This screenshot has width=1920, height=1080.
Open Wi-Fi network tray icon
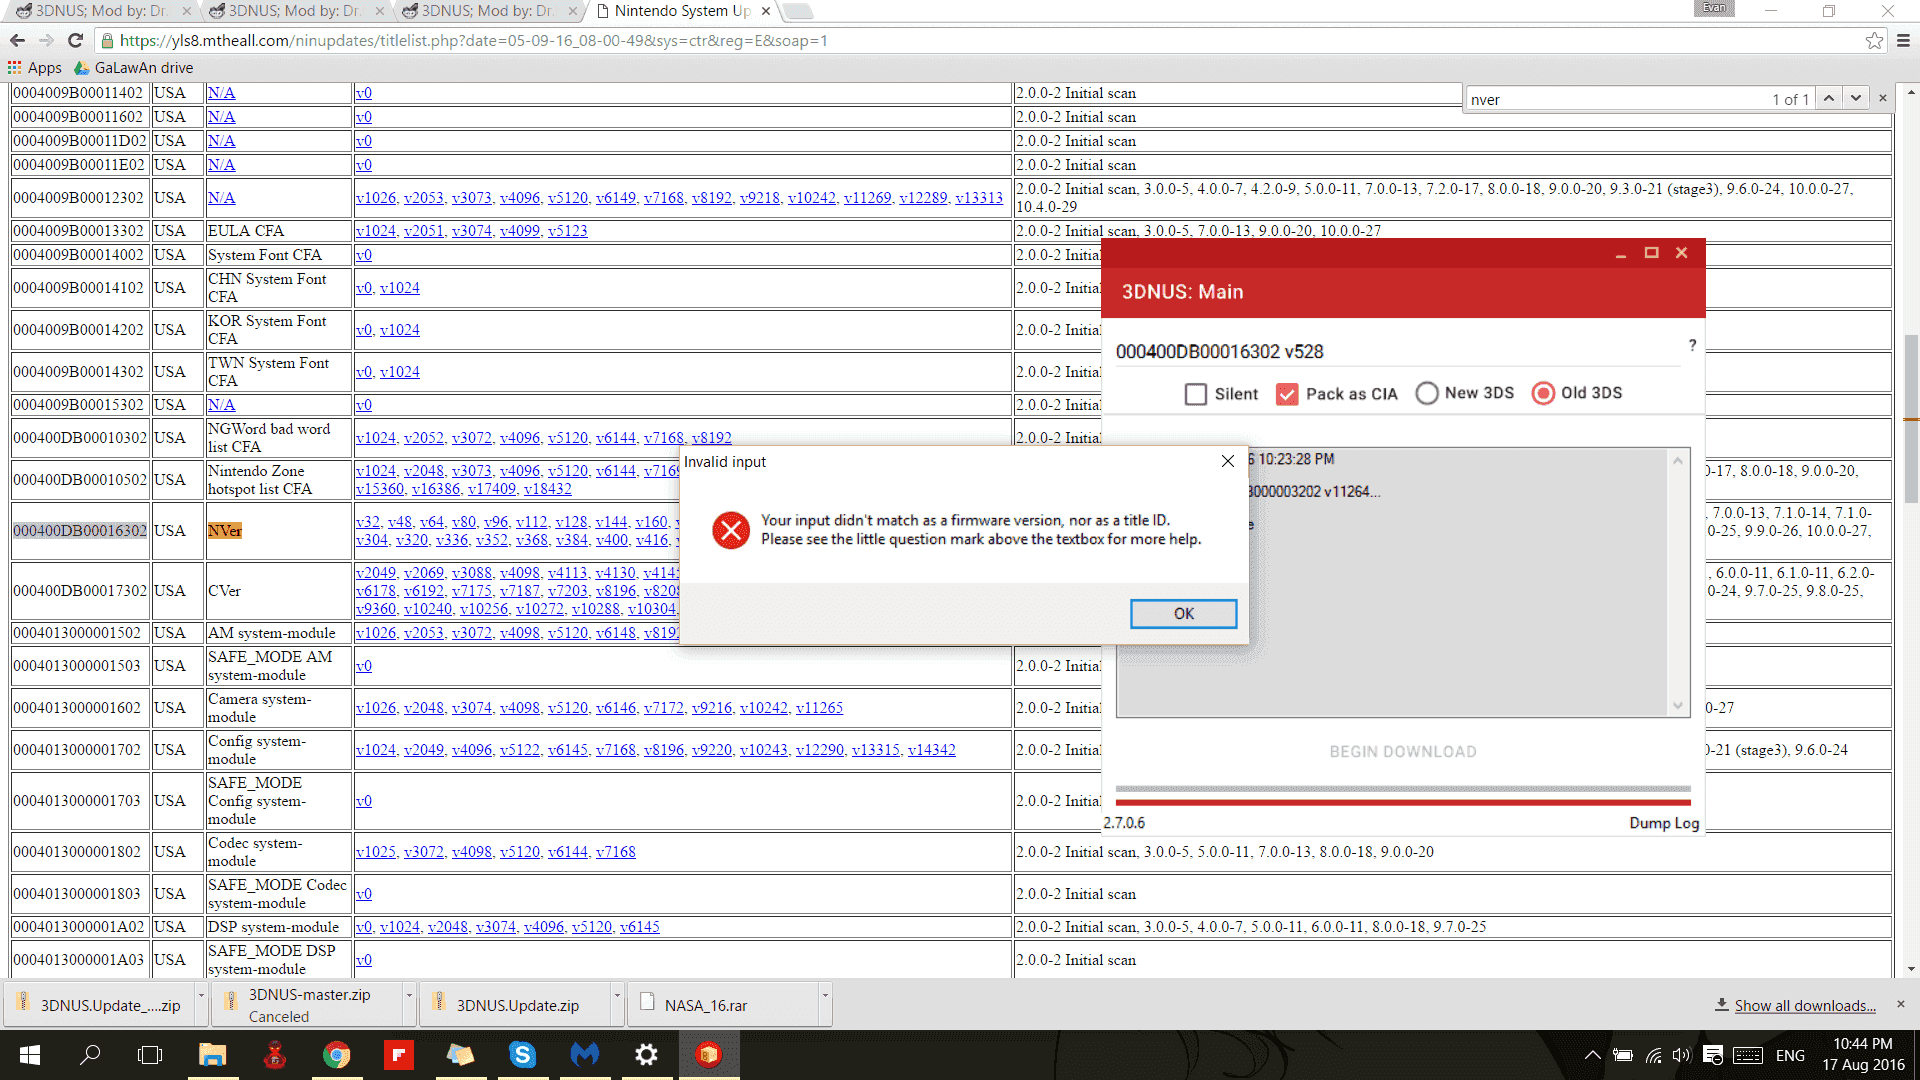[1653, 1055]
